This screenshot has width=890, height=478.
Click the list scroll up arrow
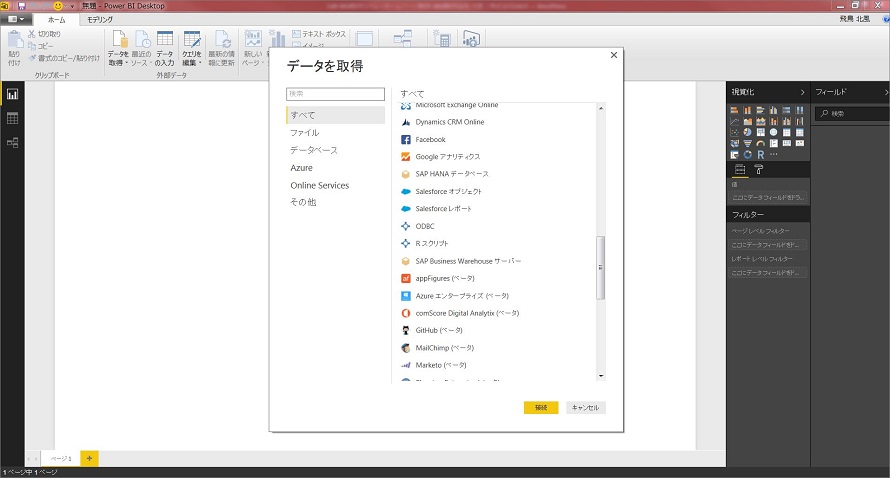(601, 108)
